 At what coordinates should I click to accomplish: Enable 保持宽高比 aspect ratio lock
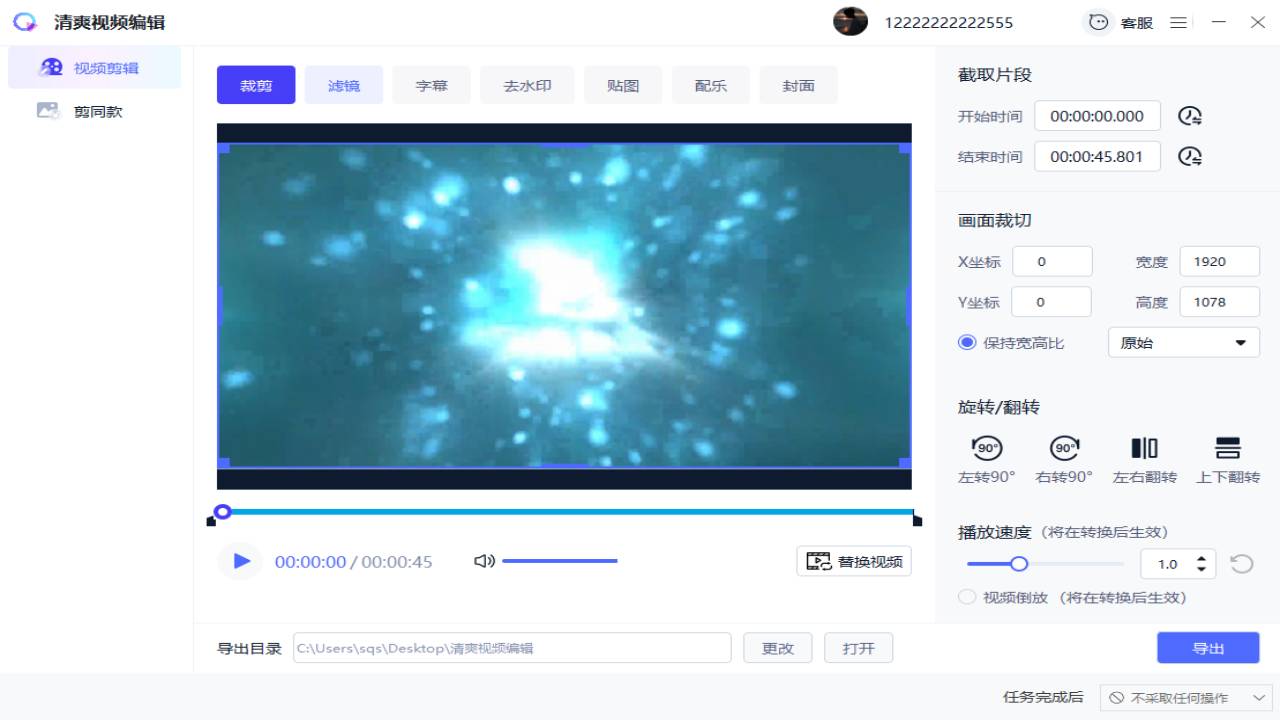pos(967,342)
